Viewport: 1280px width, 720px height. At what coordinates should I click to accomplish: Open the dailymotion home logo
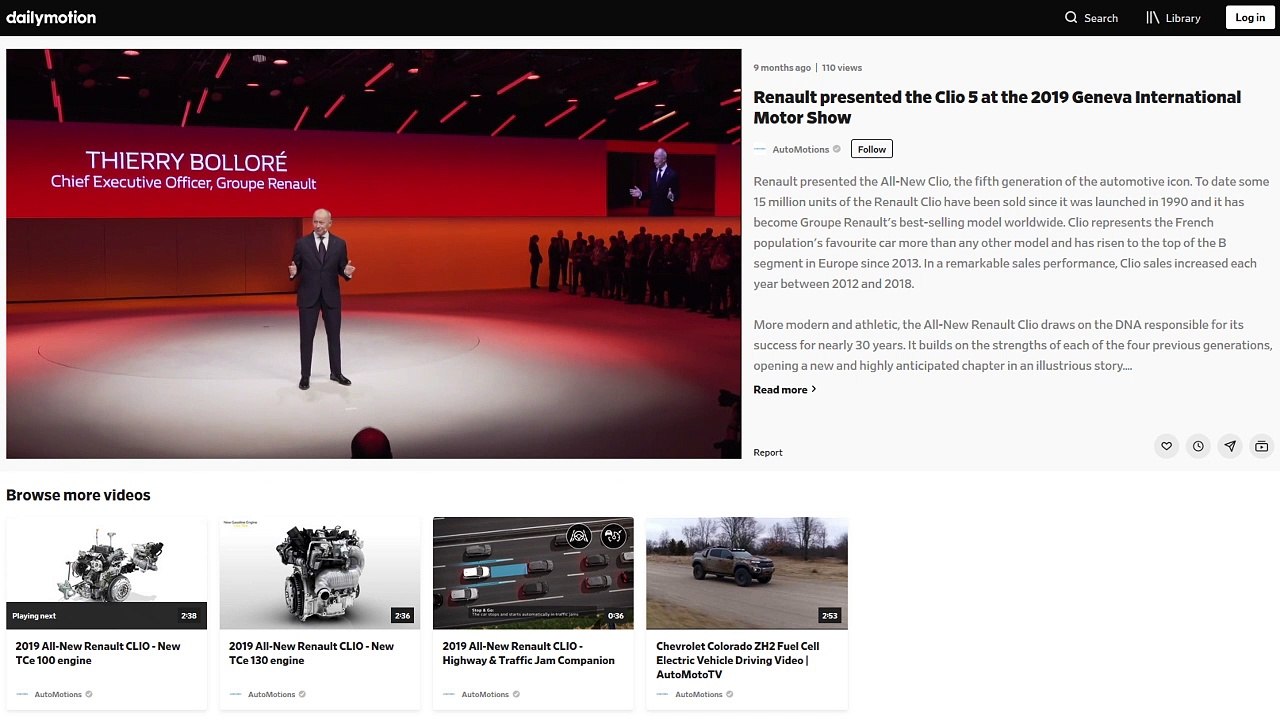point(51,17)
